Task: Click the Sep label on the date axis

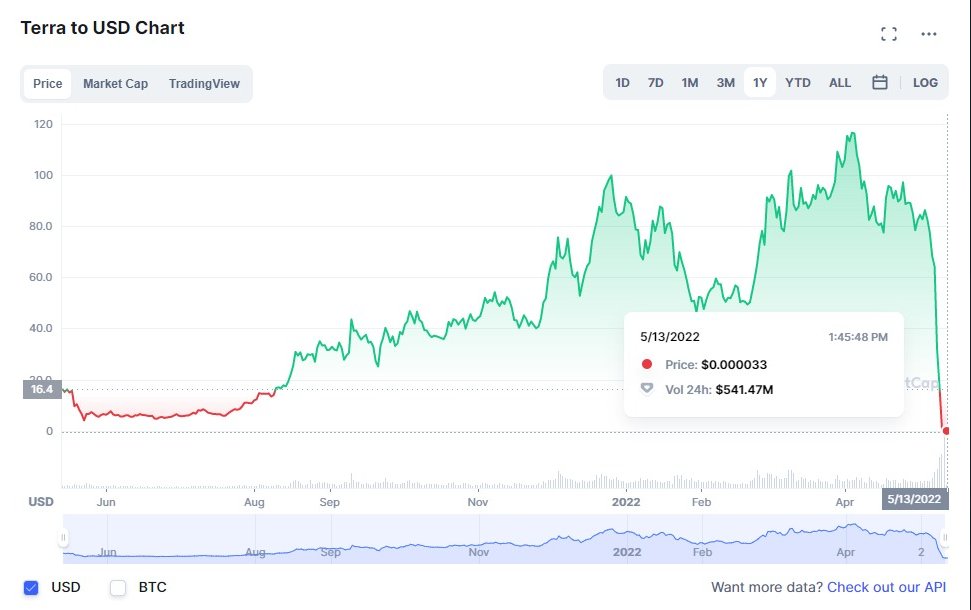Action: click(x=329, y=502)
